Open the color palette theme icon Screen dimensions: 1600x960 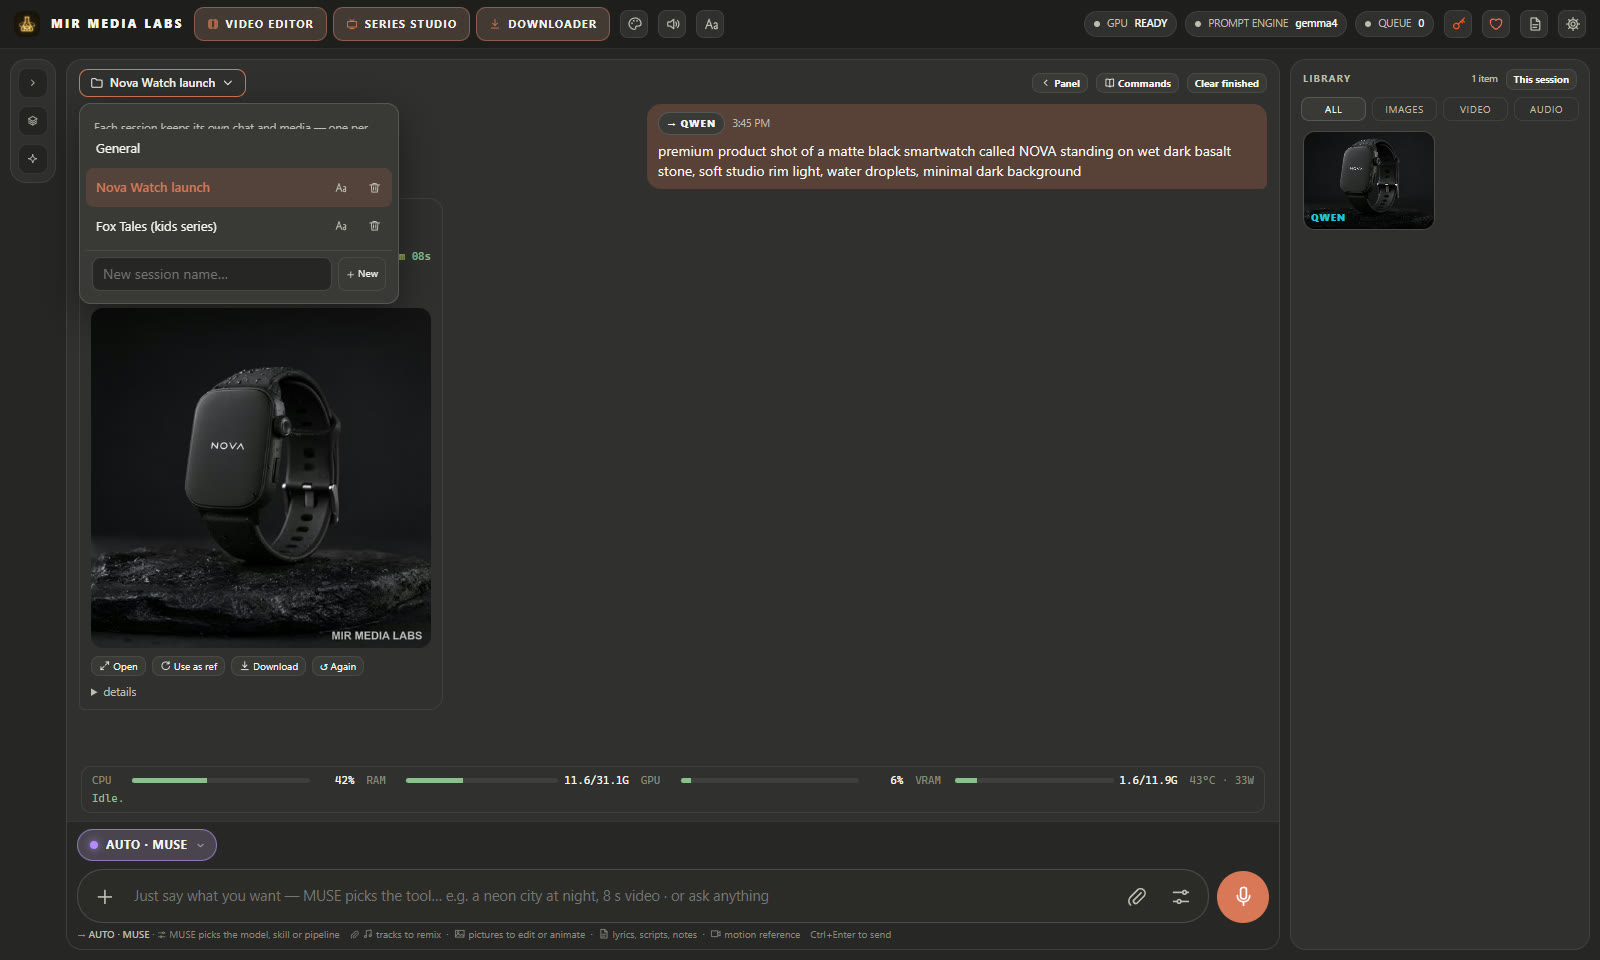click(x=634, y=24)
